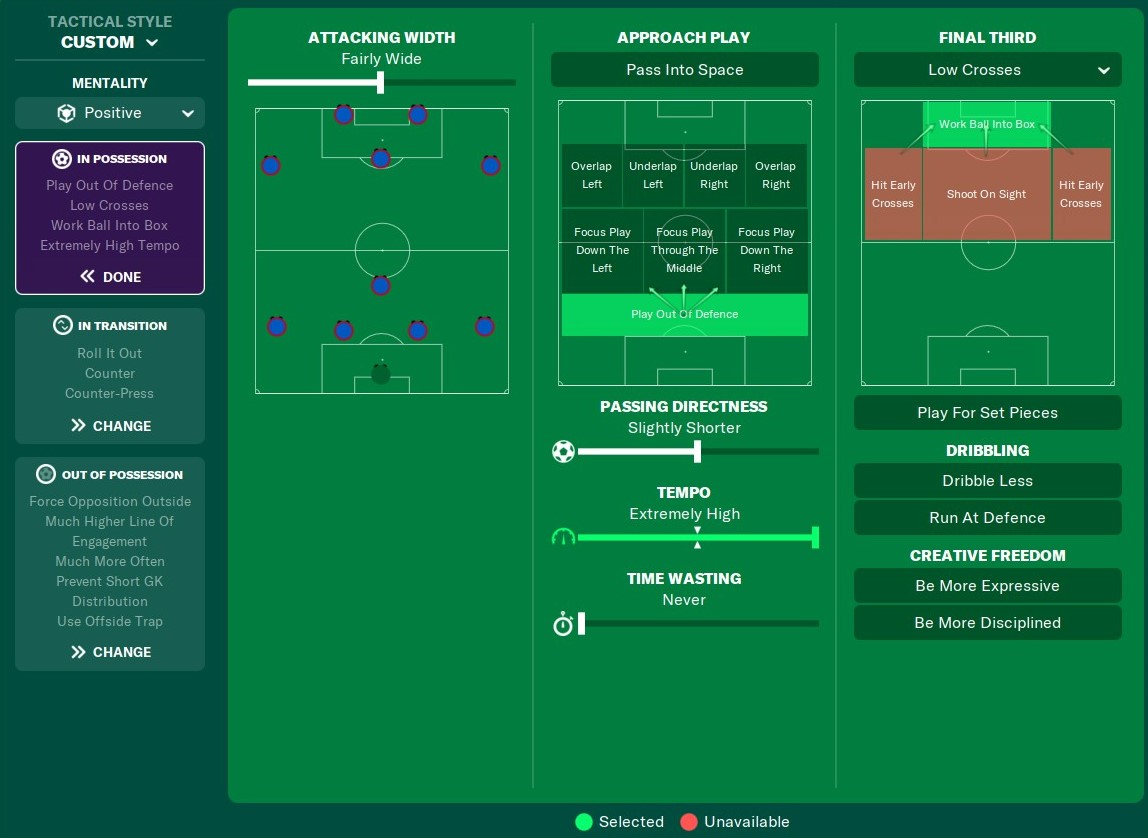Screen dimensions: 1148x838
Task: Click the tempo gauge icon
Action: (x=563, y=538)
